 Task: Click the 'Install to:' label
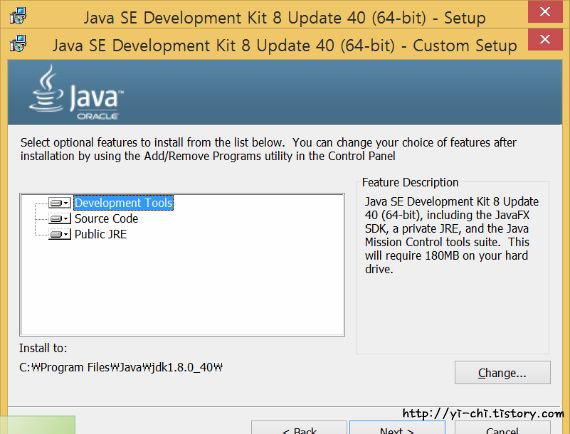(x=43, y=348)
